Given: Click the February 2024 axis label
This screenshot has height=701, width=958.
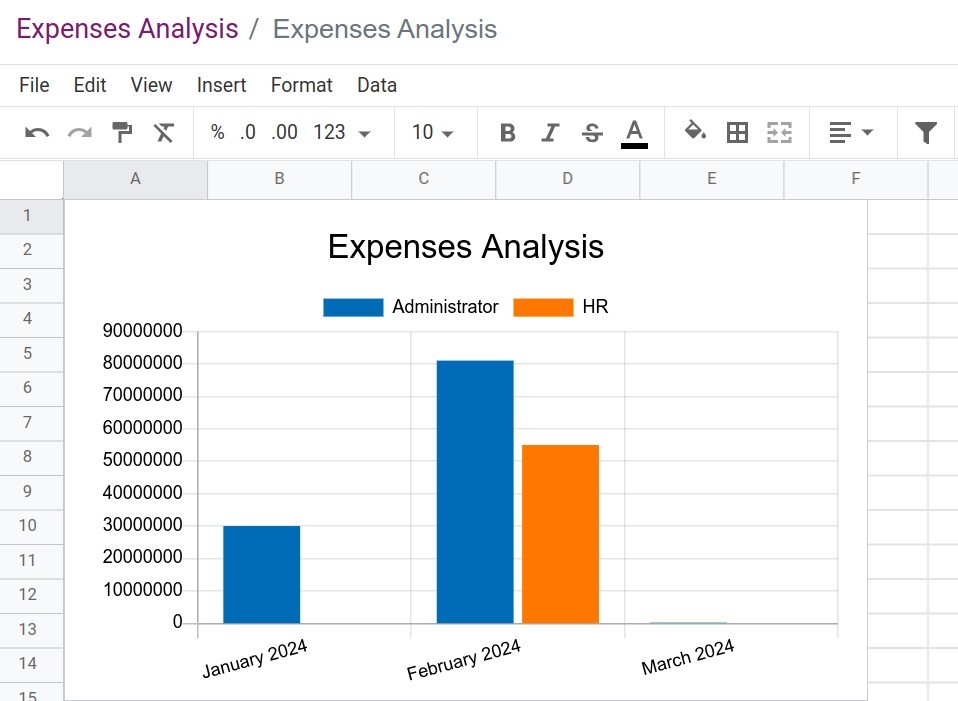Looking at the screenshot, I should (x=464, y=659).
